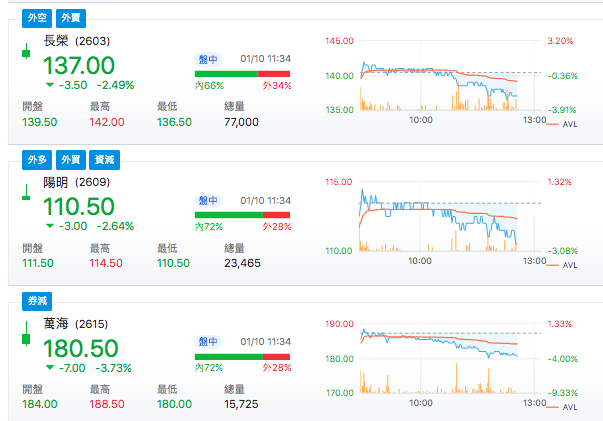Click the 券減 tag above 萬海

click(x=37, y=301)
